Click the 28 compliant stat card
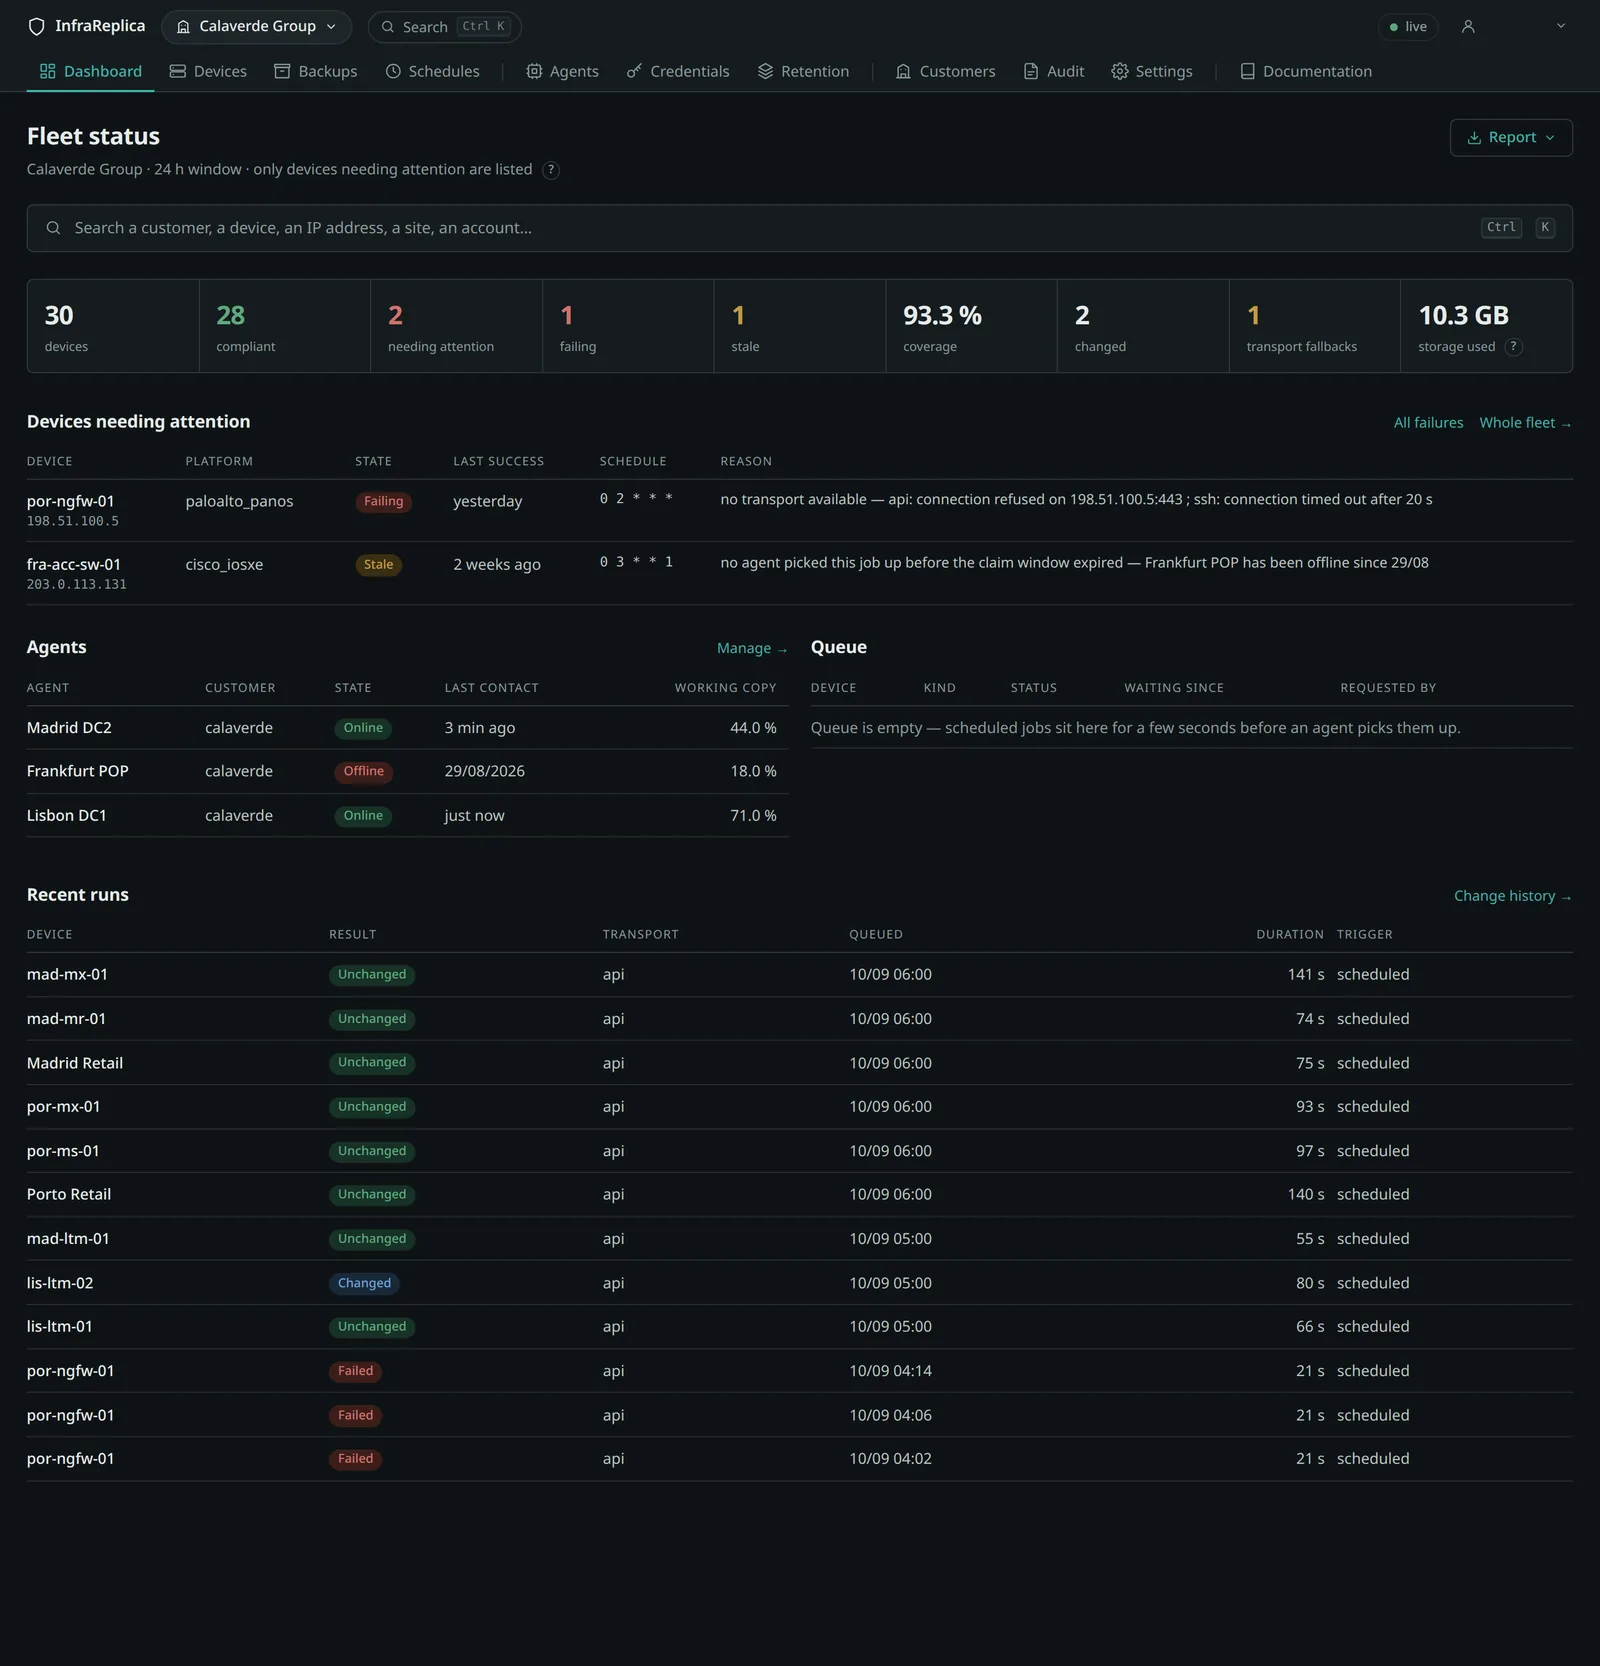The image size is (1600, 1666). [285, 326]
